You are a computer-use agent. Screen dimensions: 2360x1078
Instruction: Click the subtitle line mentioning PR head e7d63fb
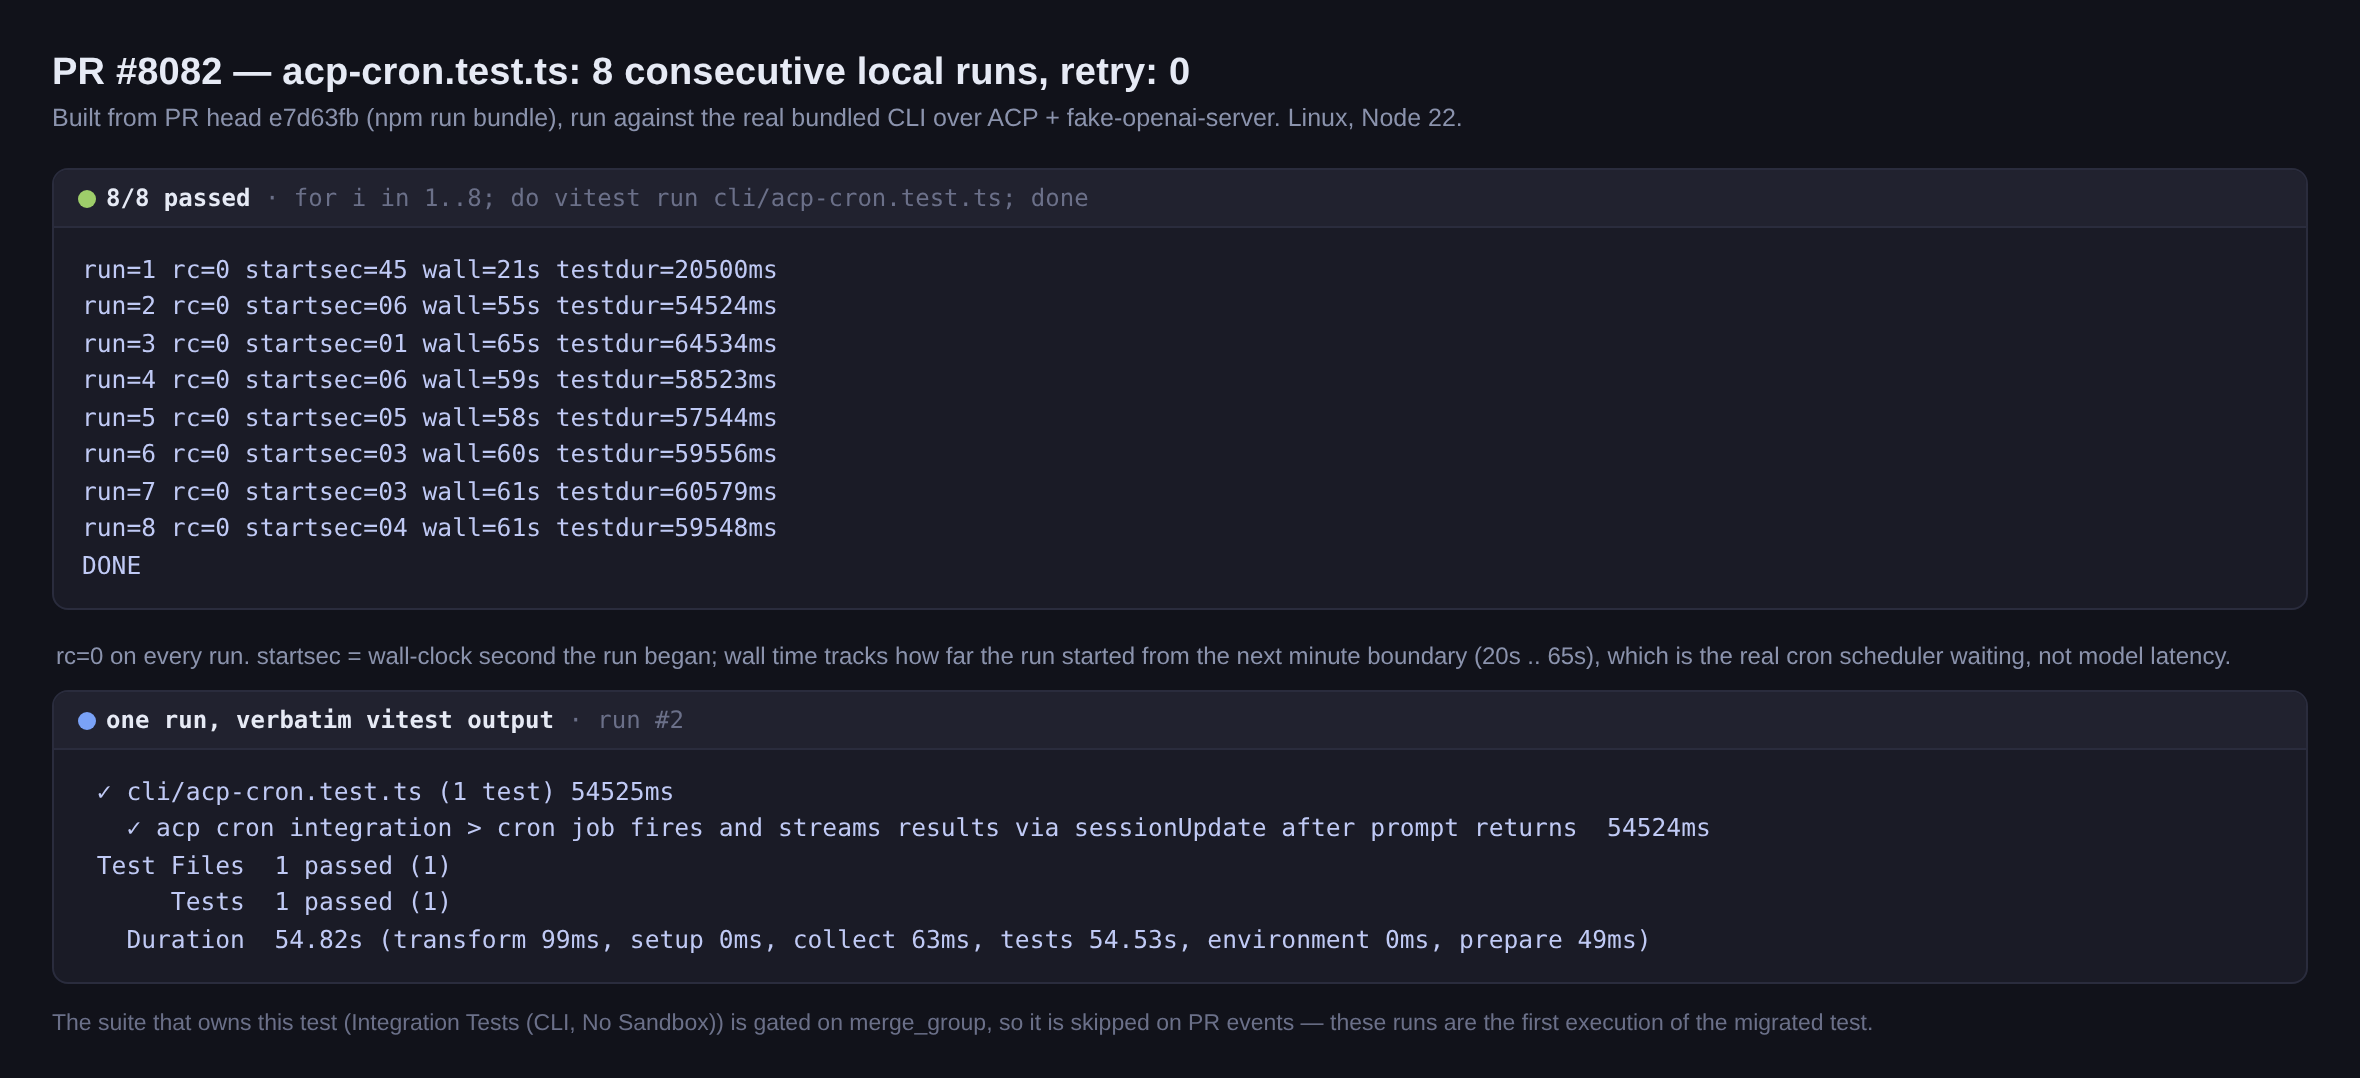[x=757, y=118]
